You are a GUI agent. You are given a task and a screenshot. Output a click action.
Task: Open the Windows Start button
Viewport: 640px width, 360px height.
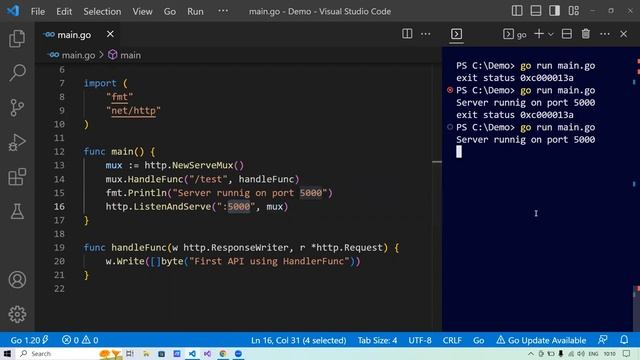(x=7, y=353)
